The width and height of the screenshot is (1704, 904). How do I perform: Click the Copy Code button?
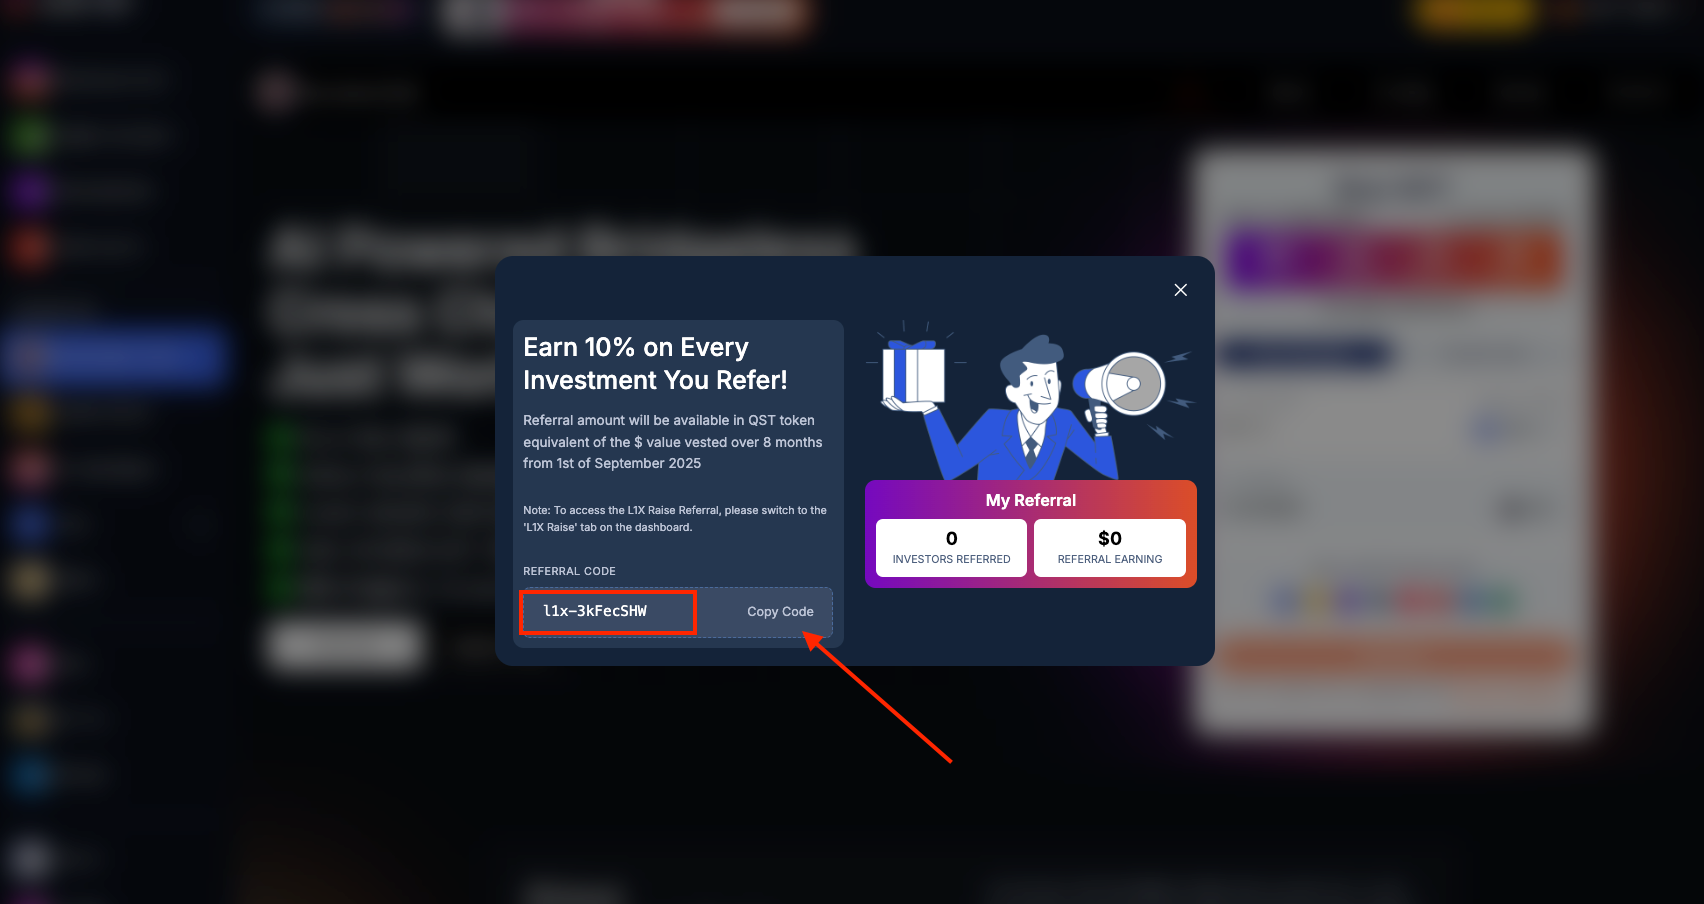(x=780, y=612)
